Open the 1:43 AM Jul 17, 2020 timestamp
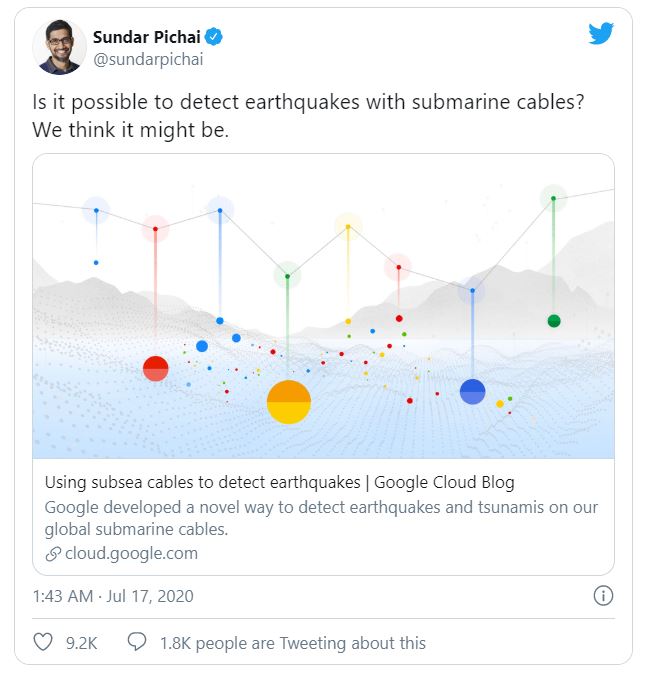Viewport: 648px width, 678px height. click(113, 596)
